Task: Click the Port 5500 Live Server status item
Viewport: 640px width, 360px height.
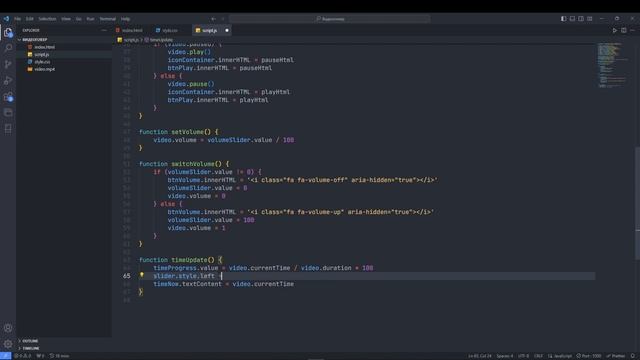Action: 589,356
